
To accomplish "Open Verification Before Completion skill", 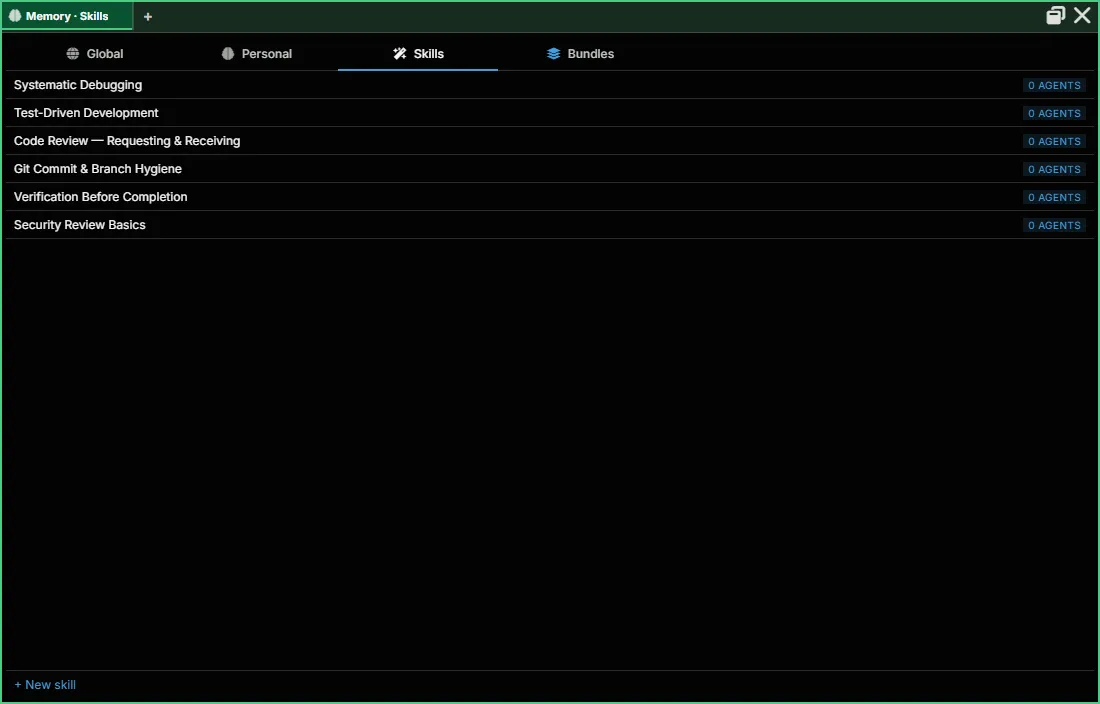I will coord(549,197).
